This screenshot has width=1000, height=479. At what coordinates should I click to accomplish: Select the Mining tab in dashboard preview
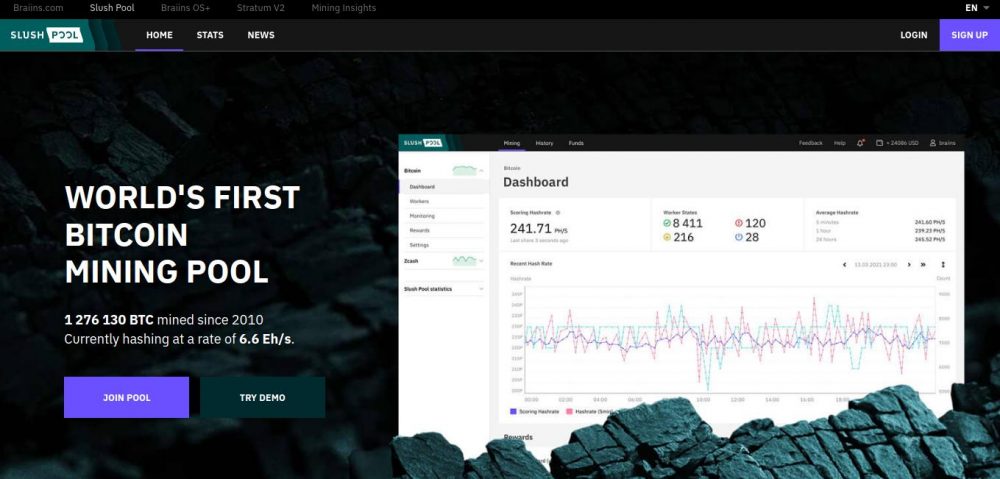(x=511, y=144)
